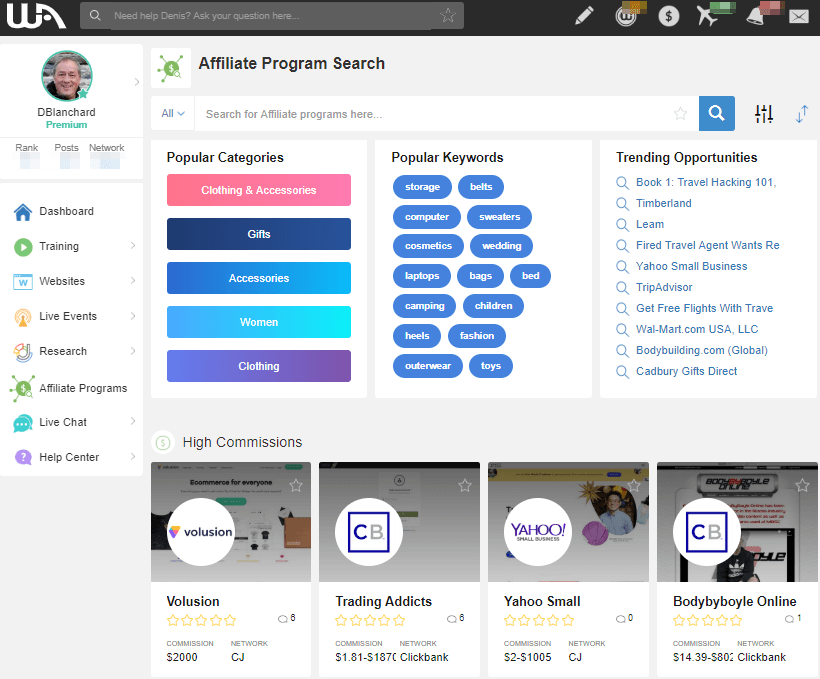Open the Dashboard menu item

(x=66, y=211)
